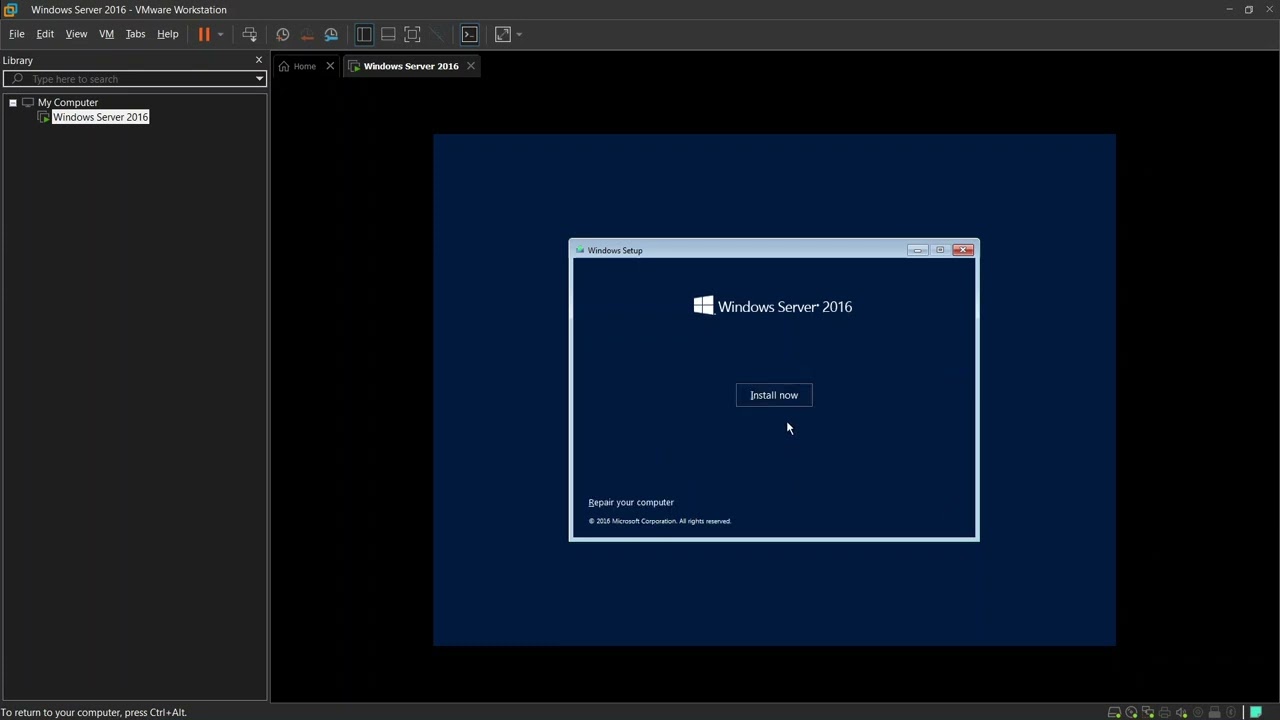The width and height of the screenshot is (1280, 720).
Task: Click the hard disk status bar icon
Action: [1114, 712]
